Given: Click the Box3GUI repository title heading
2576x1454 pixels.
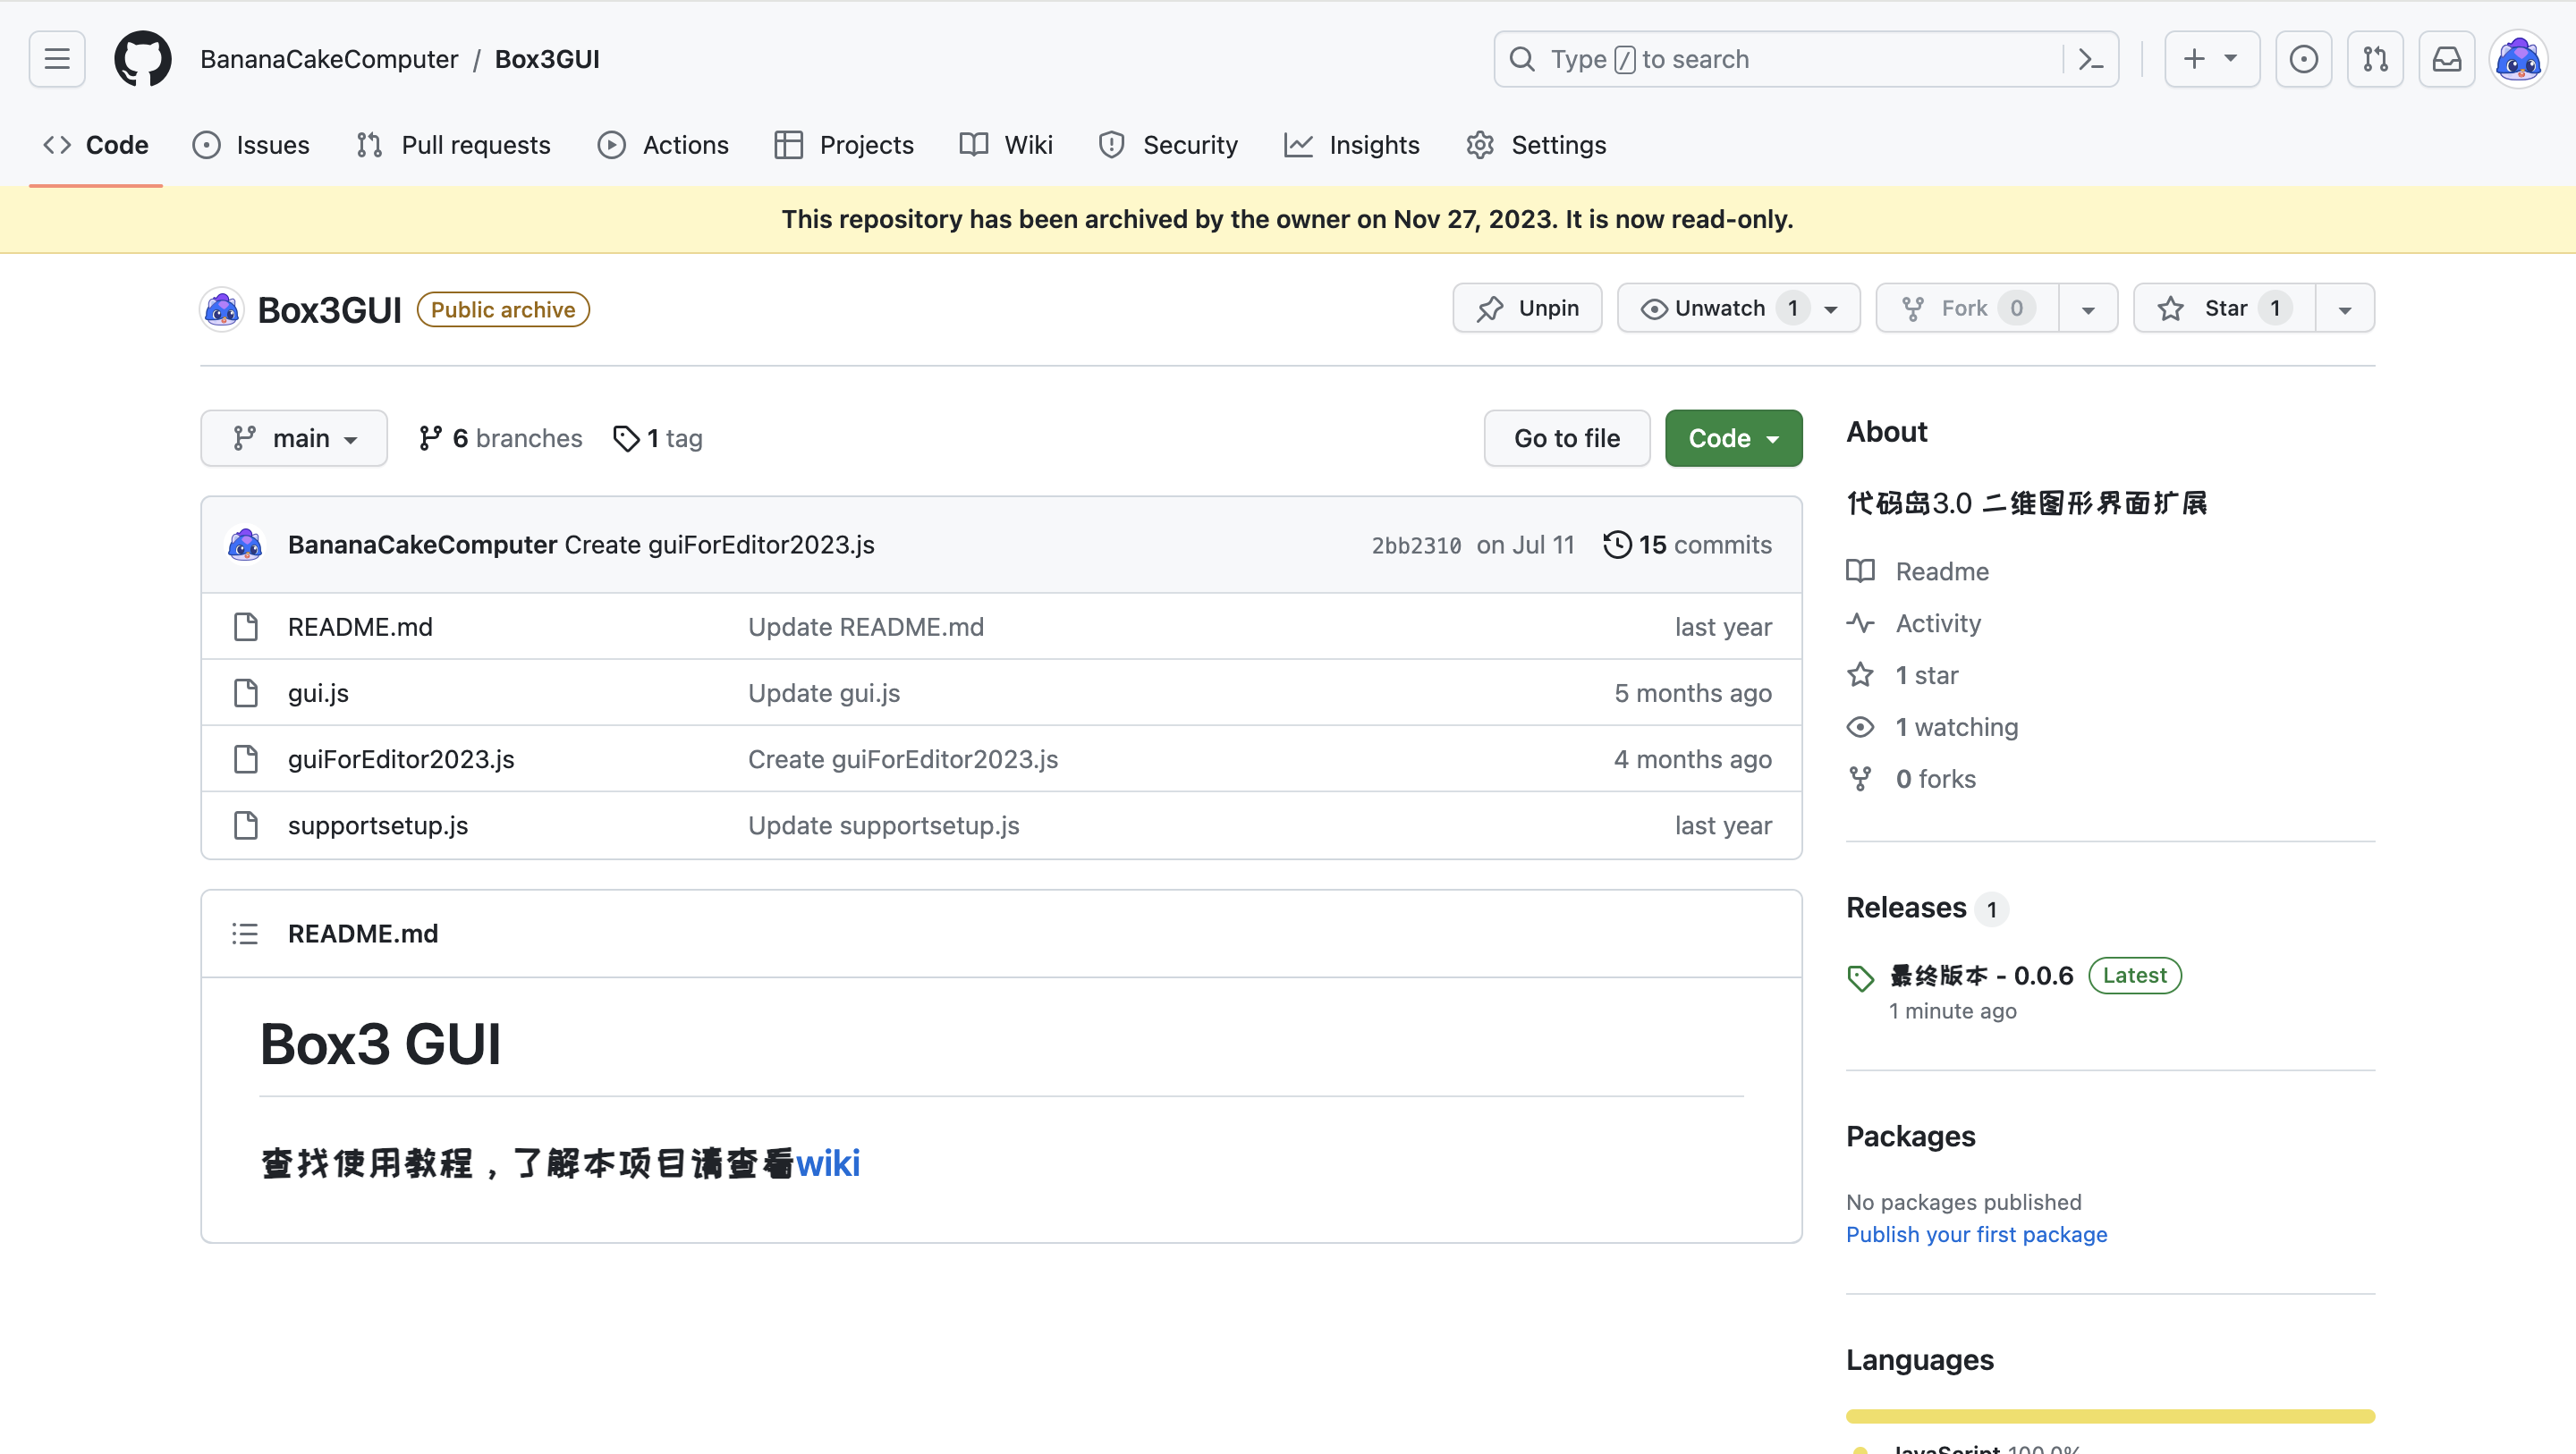Looking at the screenshot, I should point(330,310).
